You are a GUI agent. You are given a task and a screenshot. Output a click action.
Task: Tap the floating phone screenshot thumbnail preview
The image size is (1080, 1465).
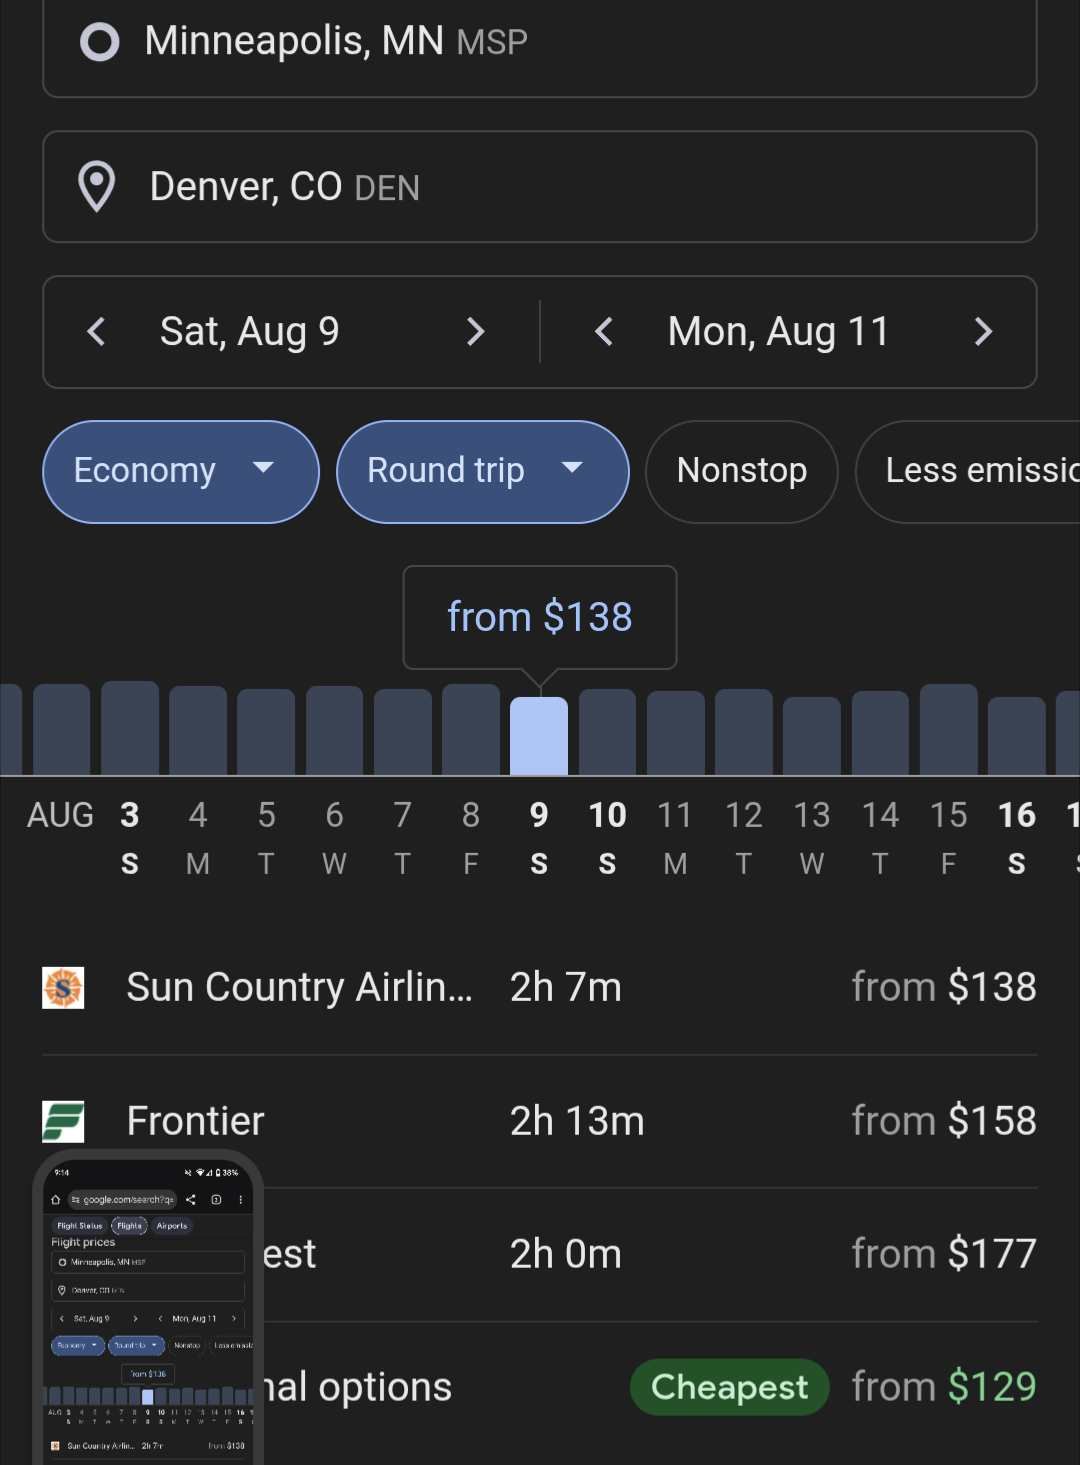click(148, 1308)
